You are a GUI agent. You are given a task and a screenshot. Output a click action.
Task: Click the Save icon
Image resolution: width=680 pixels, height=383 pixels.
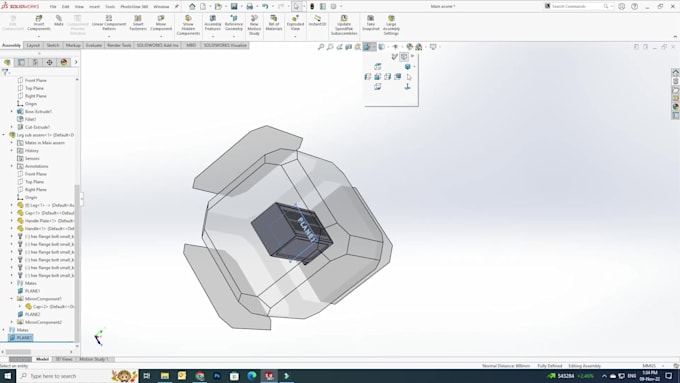234,7
